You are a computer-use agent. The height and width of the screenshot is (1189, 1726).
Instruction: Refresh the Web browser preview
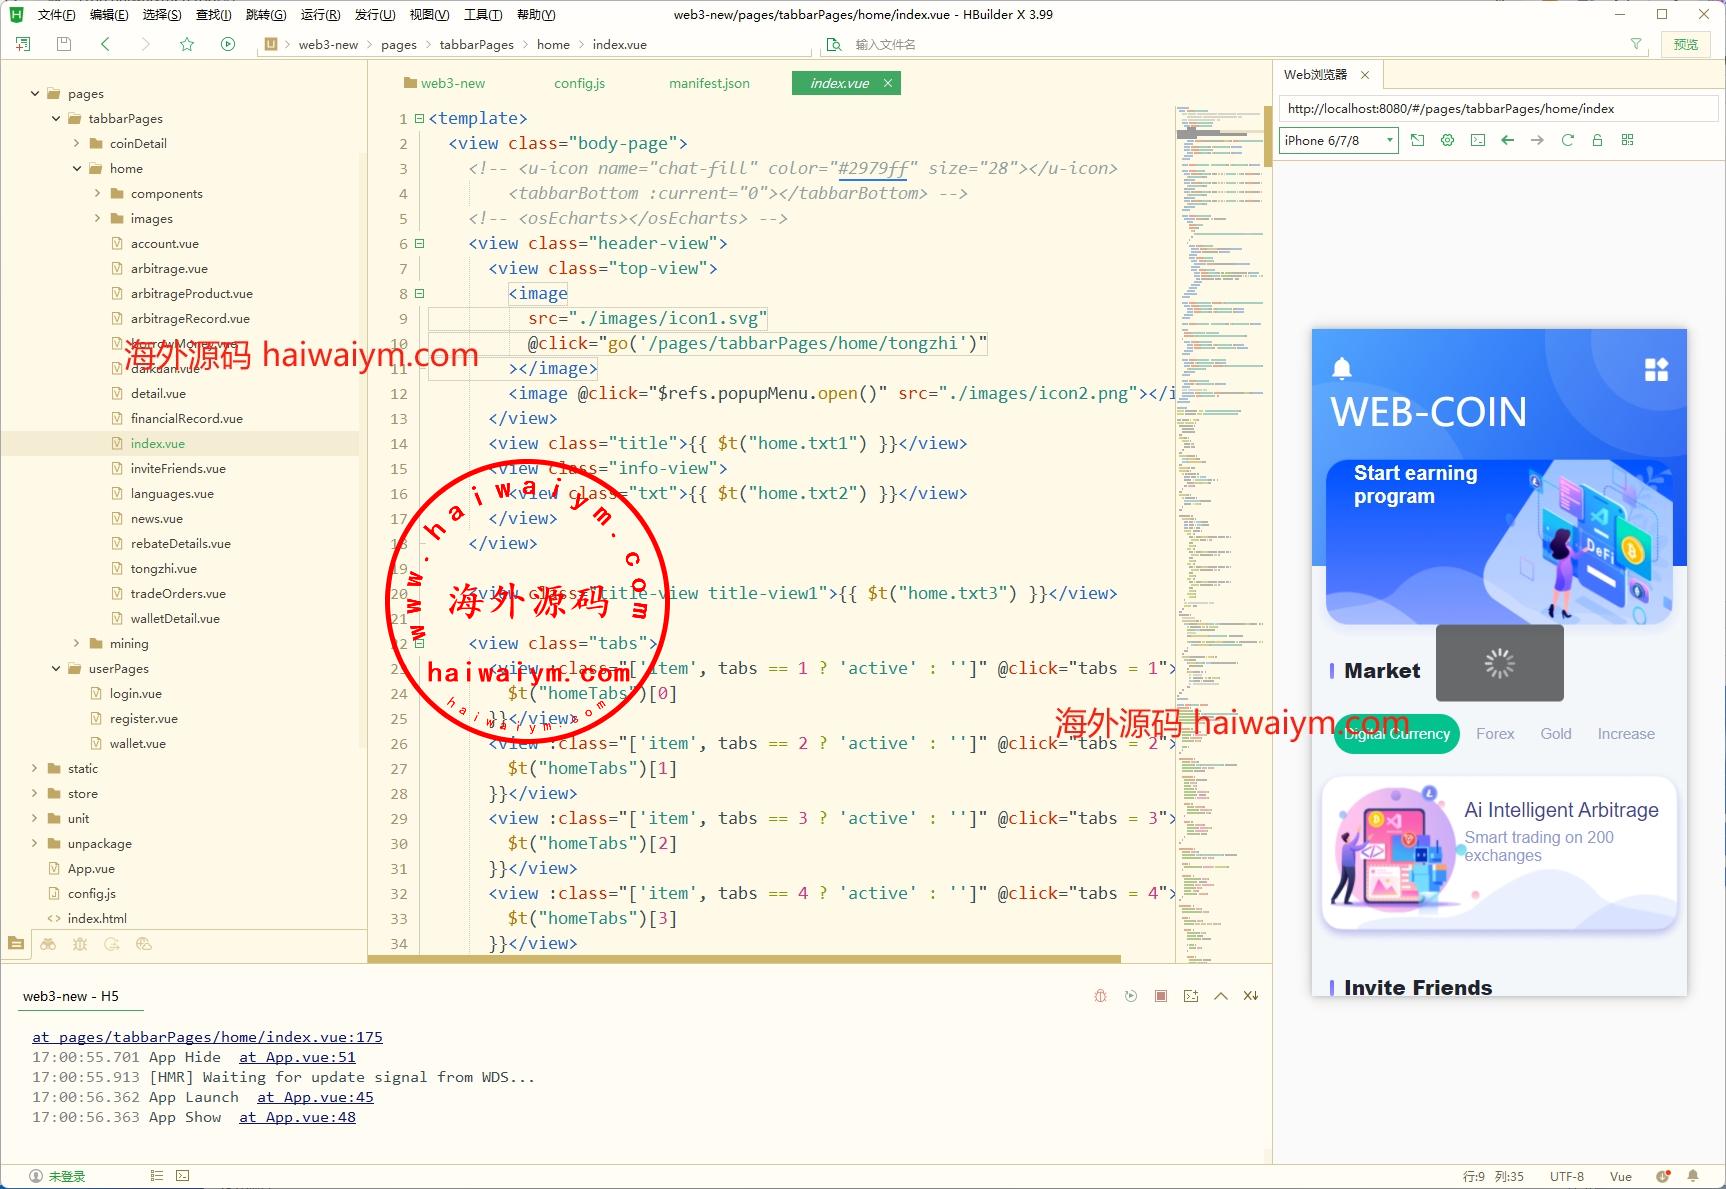[1567, 140]
